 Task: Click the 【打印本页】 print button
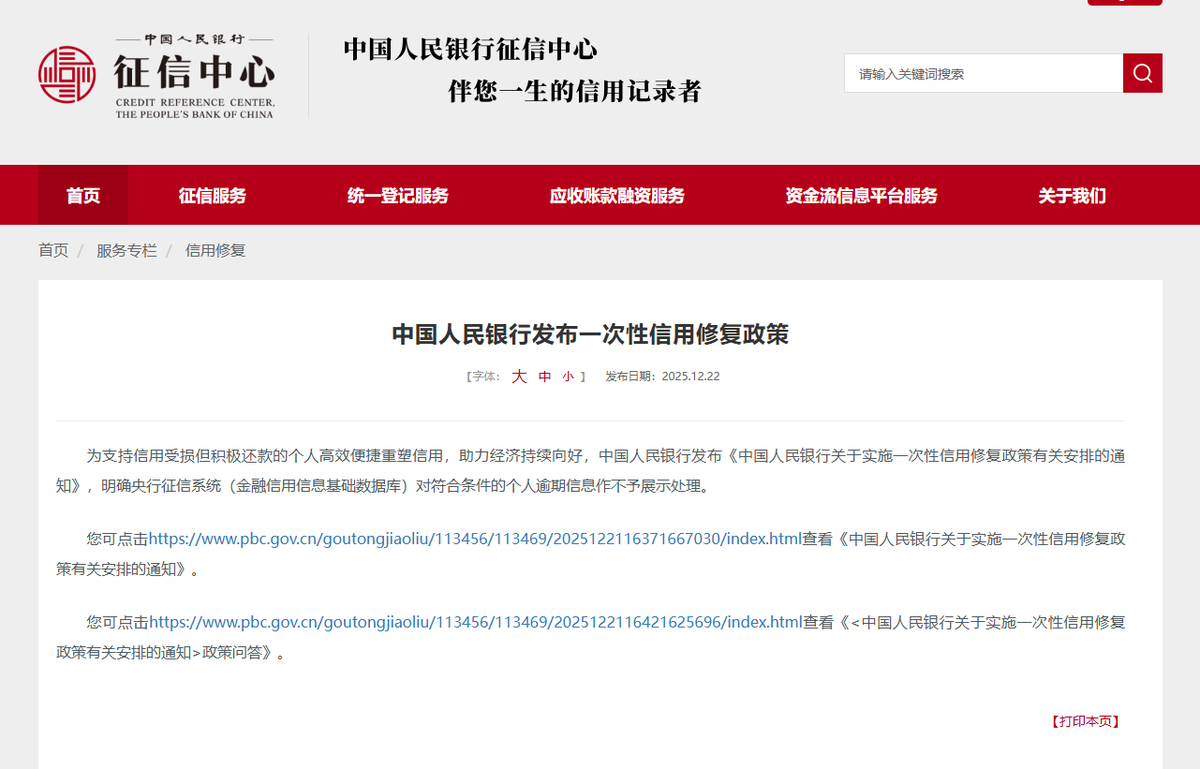pyautogui.click(x=1085, y=721)
